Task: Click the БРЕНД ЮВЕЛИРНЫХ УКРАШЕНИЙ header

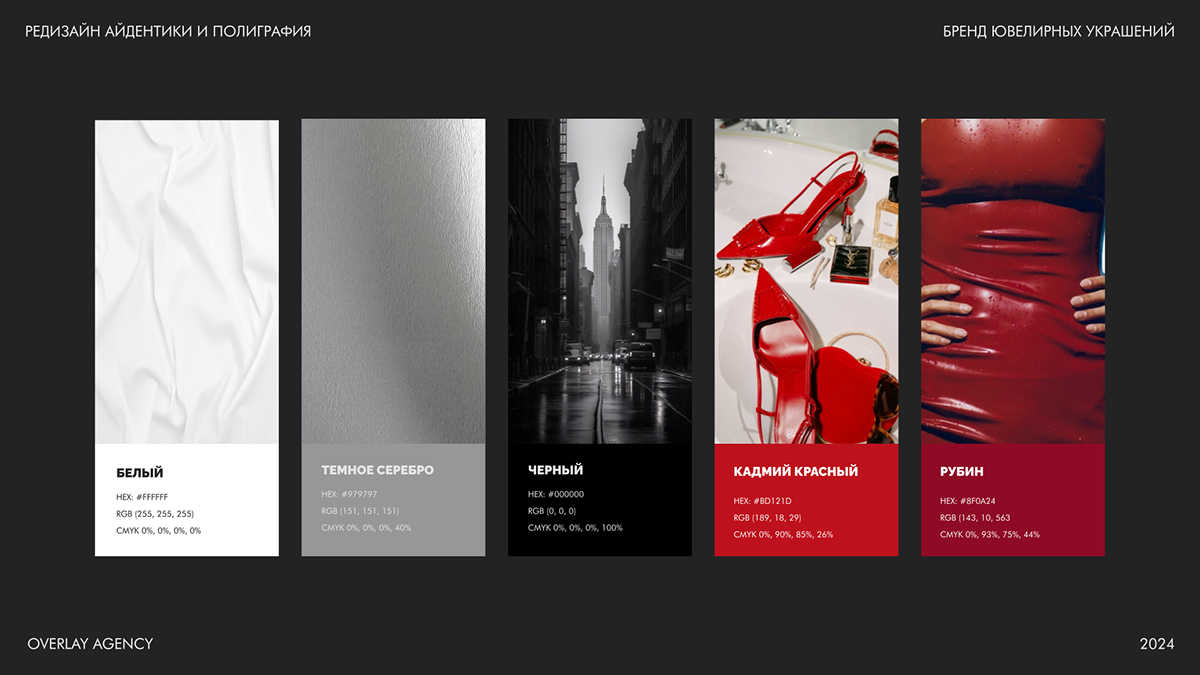Action: [x=1058, y=32]
